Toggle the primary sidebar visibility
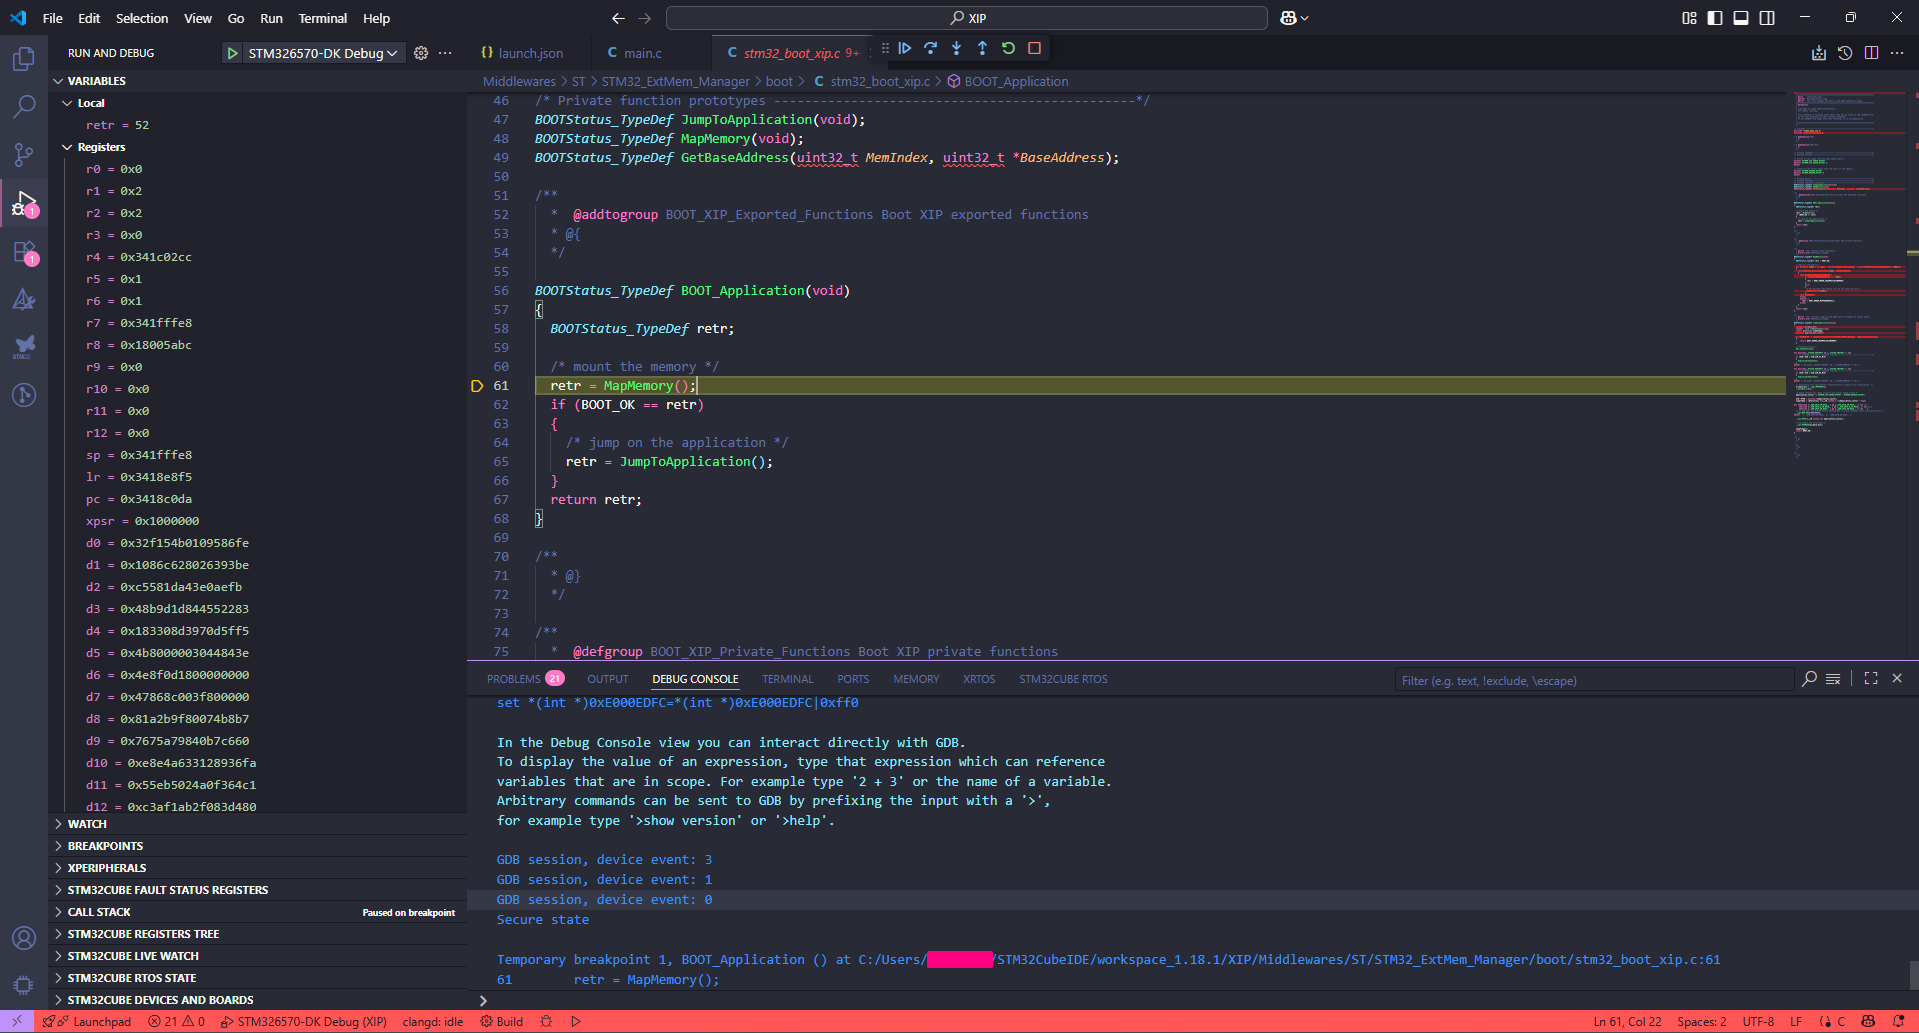Image resolution: width=1919 pixels, height=1033 pixels. pos(1714,17)
